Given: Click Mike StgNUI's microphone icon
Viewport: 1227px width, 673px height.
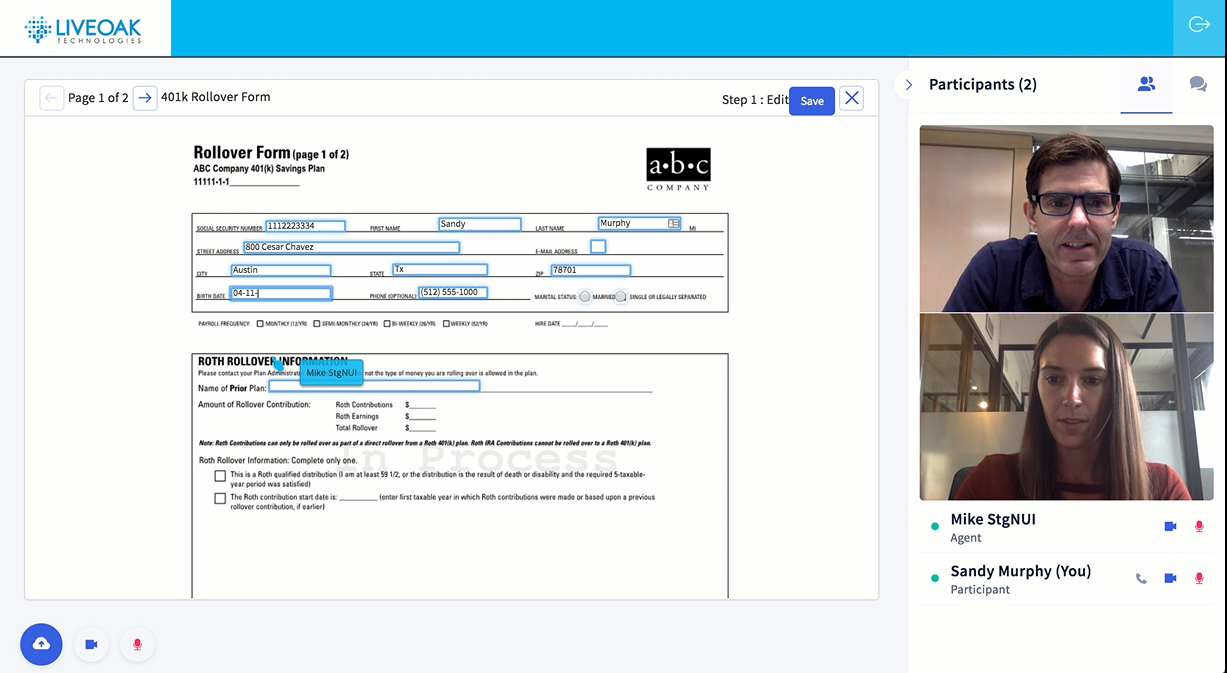Looking at the screenshot, I should pyautogui.click(x=1199, y=527).
